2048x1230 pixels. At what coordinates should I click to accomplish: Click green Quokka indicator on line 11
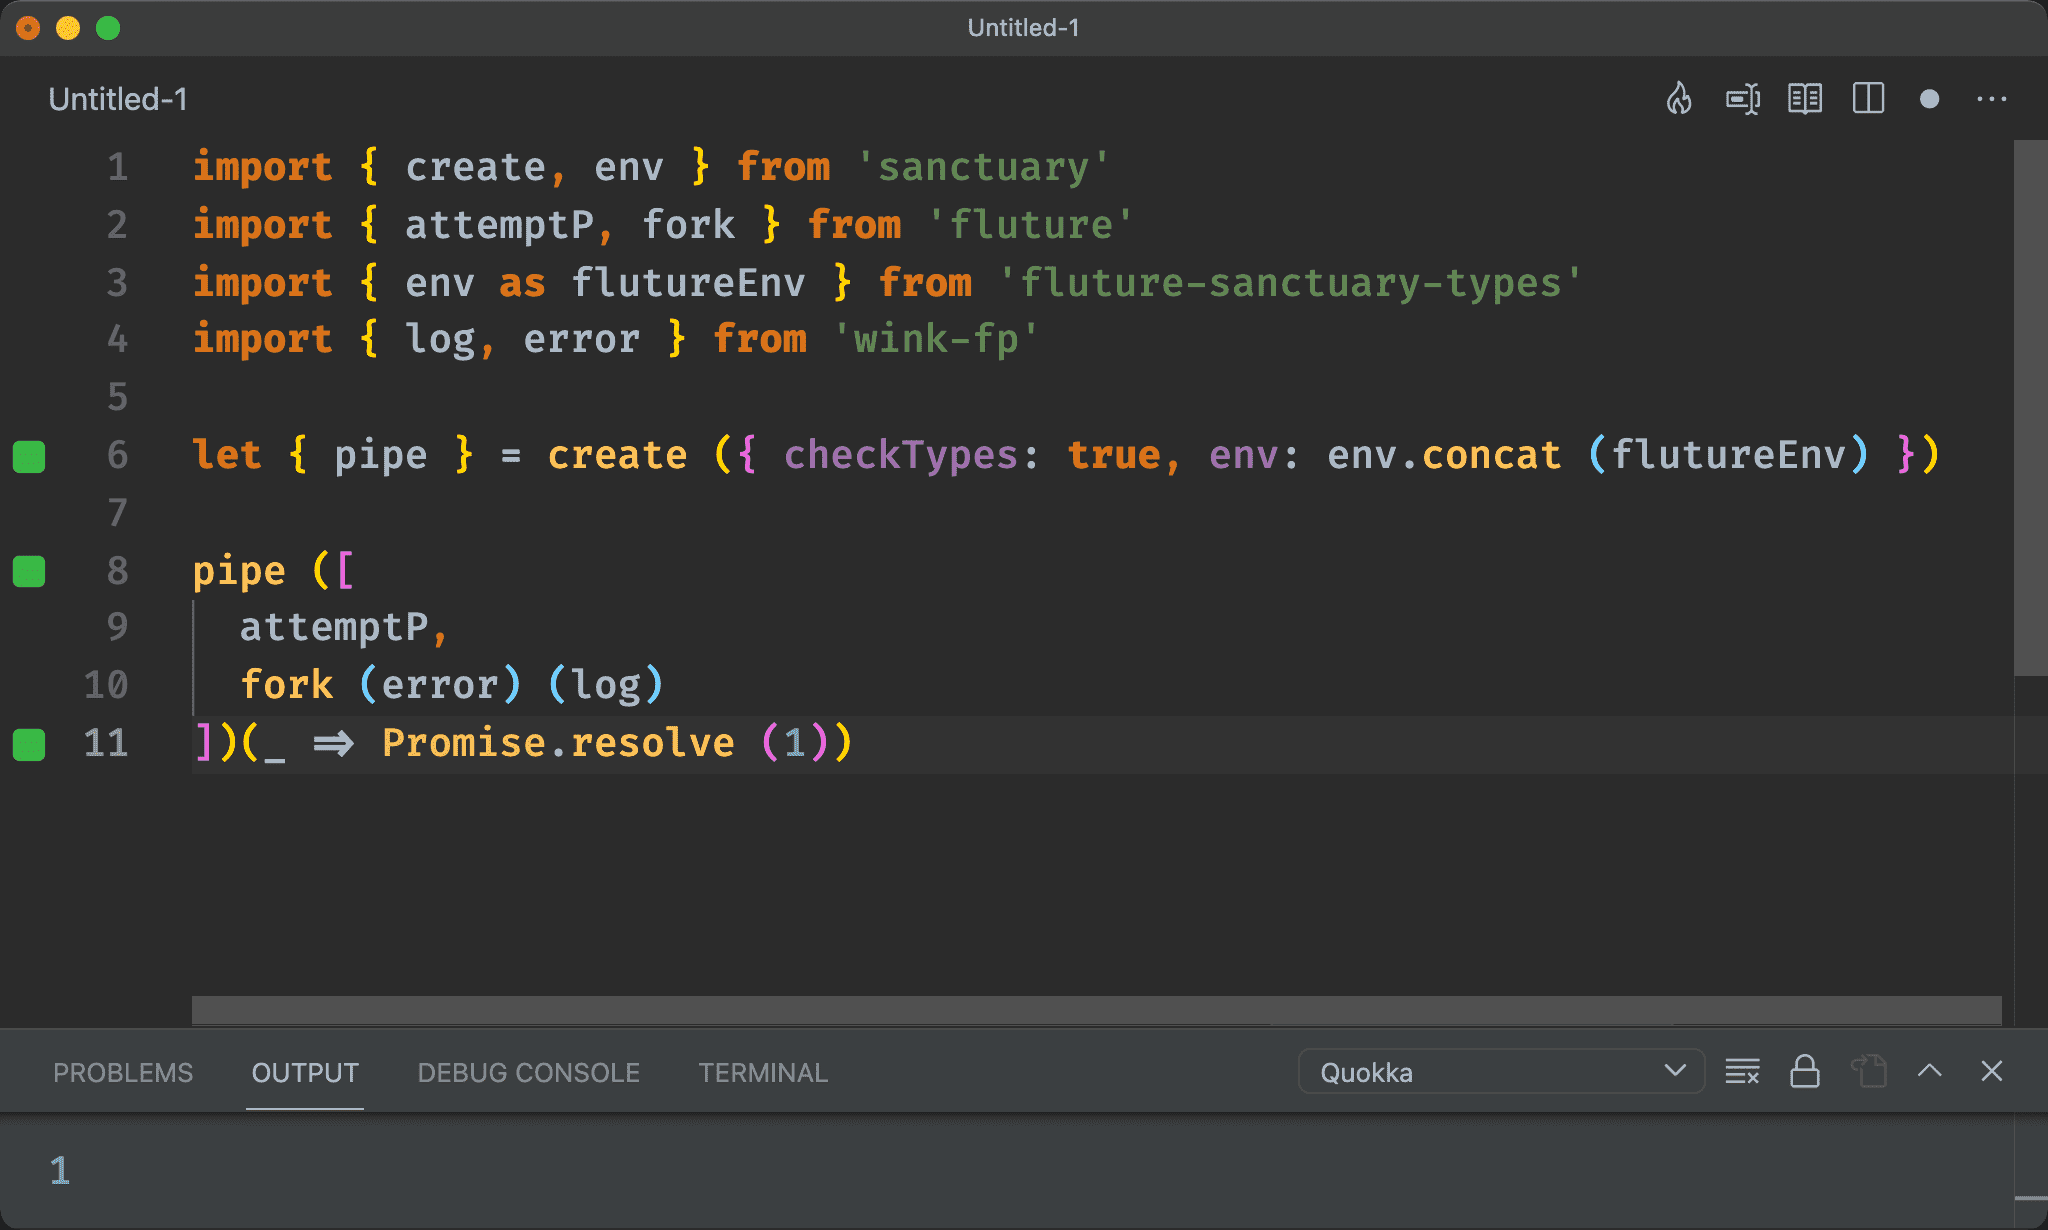[29, 744]
